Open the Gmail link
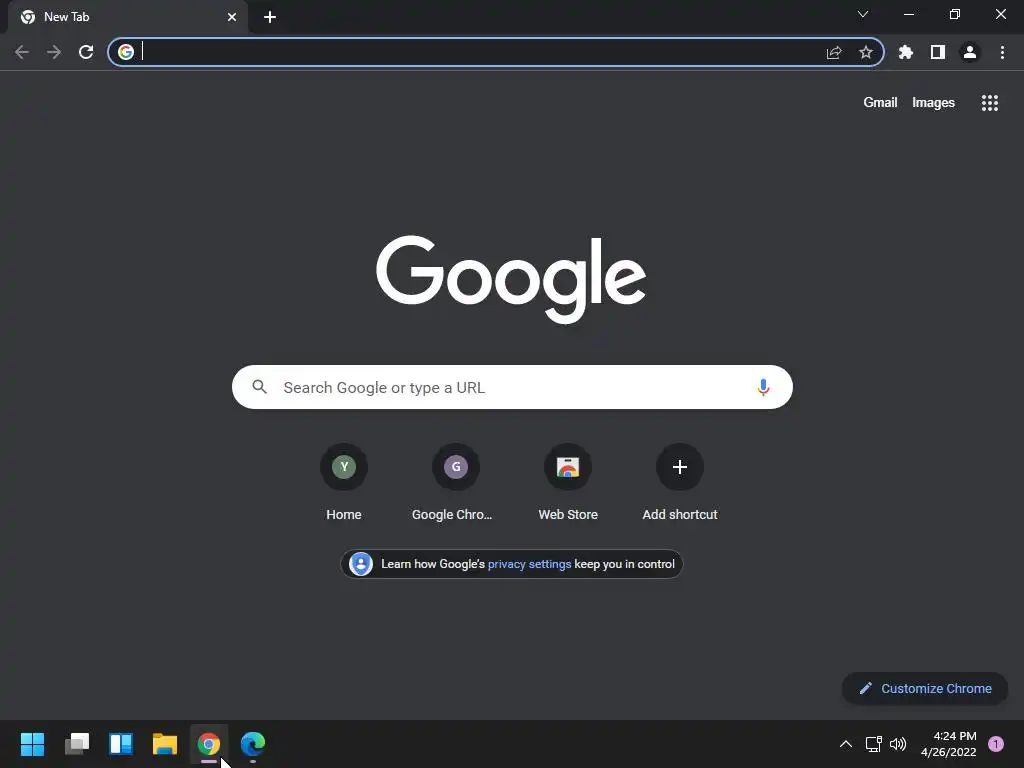Screen dimensions: 1024x768 (880, 103)
